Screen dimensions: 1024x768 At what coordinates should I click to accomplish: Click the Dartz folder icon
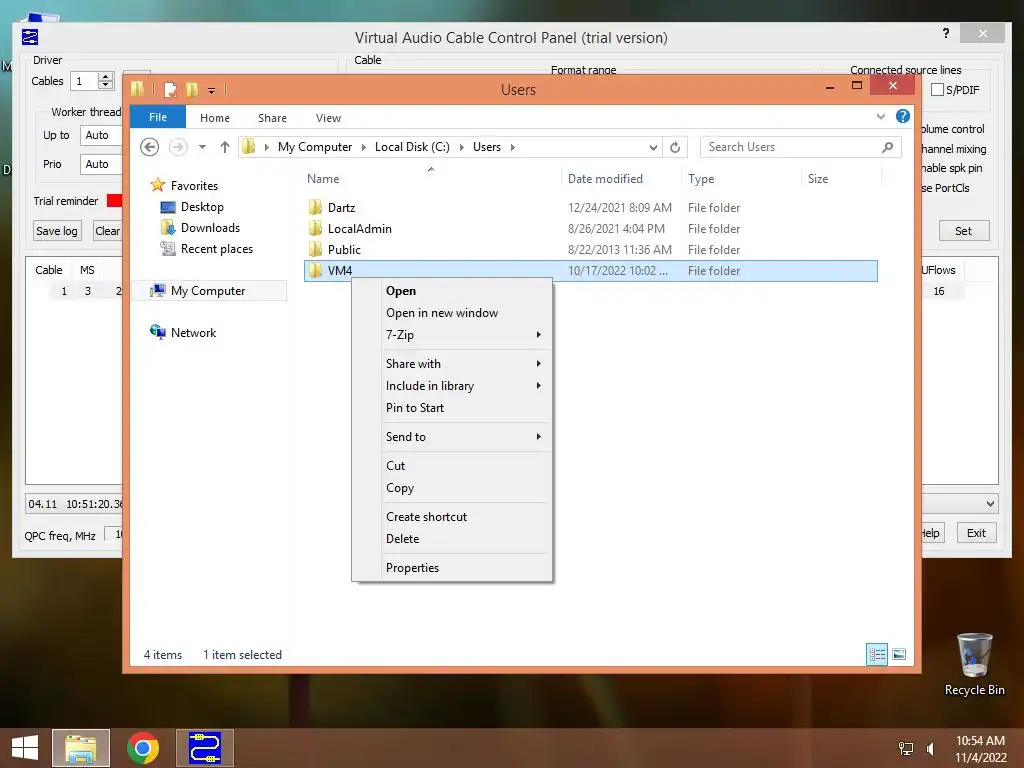tap(315, 208)
